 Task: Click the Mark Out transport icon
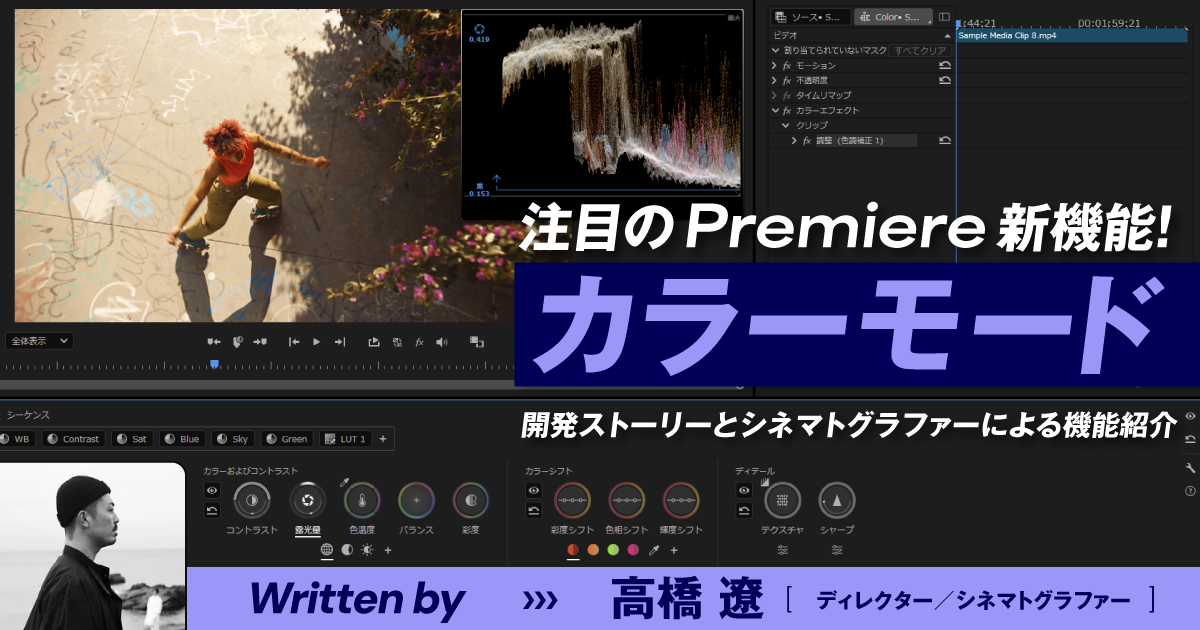262,342
